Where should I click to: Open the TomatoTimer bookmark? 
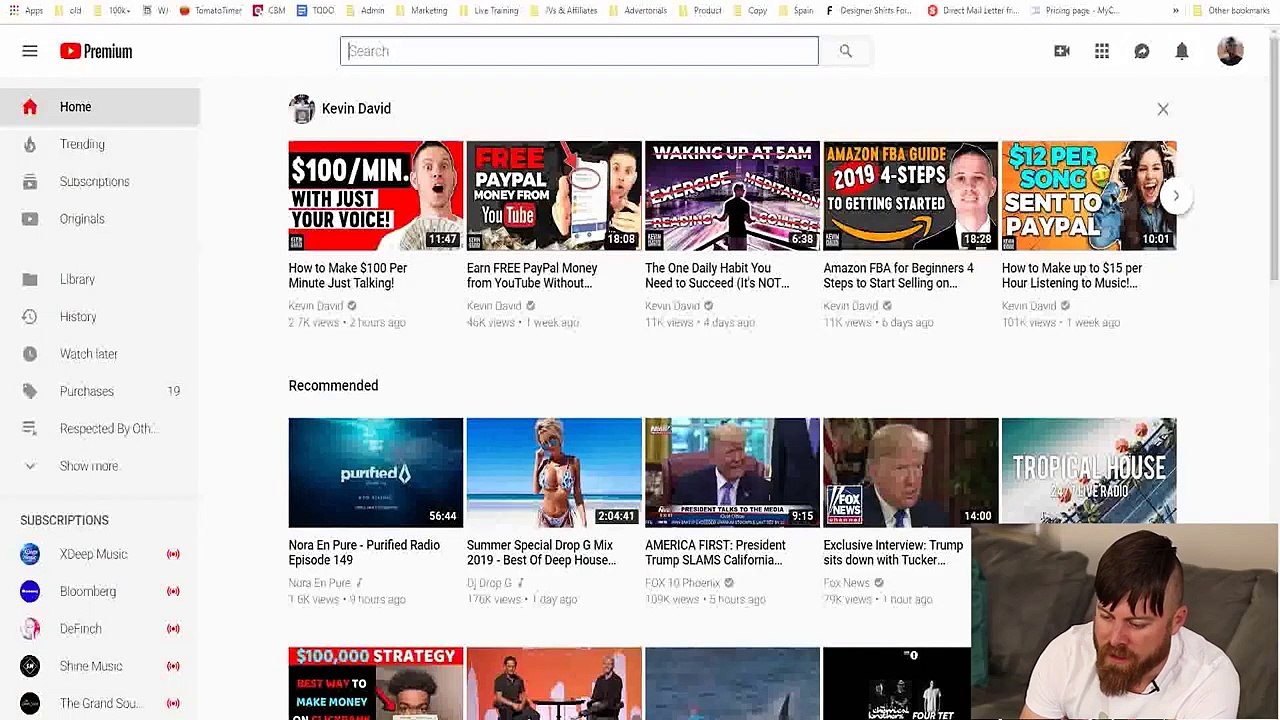[211, 10]
